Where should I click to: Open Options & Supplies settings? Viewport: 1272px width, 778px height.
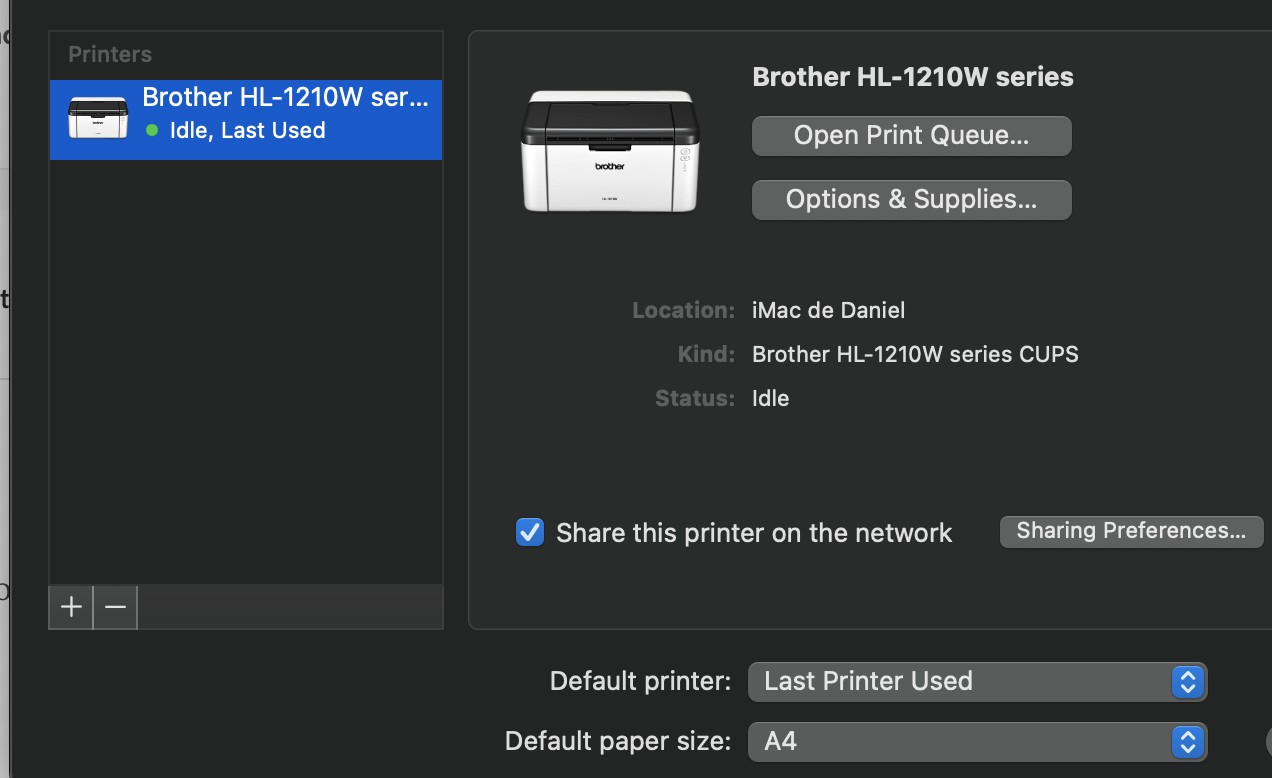pyautogui.click(x=910, y=199)
